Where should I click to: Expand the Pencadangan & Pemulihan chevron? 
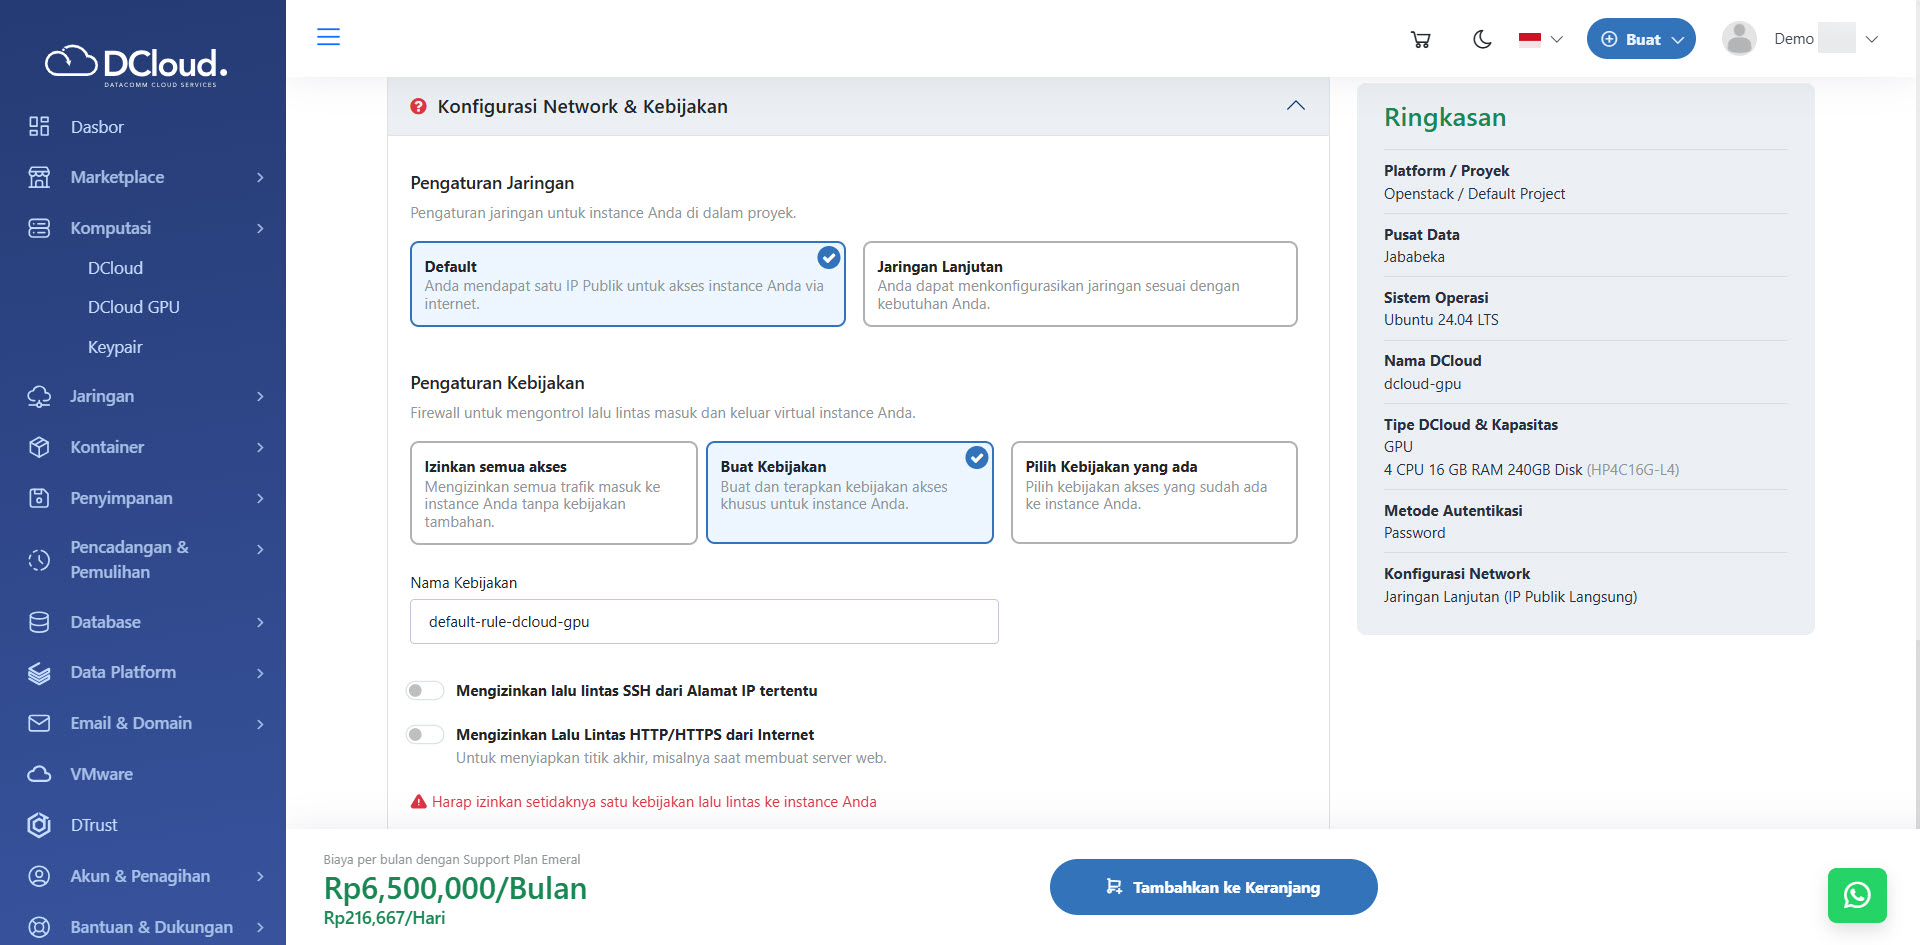pyautogui.click(x=260, y=549)
